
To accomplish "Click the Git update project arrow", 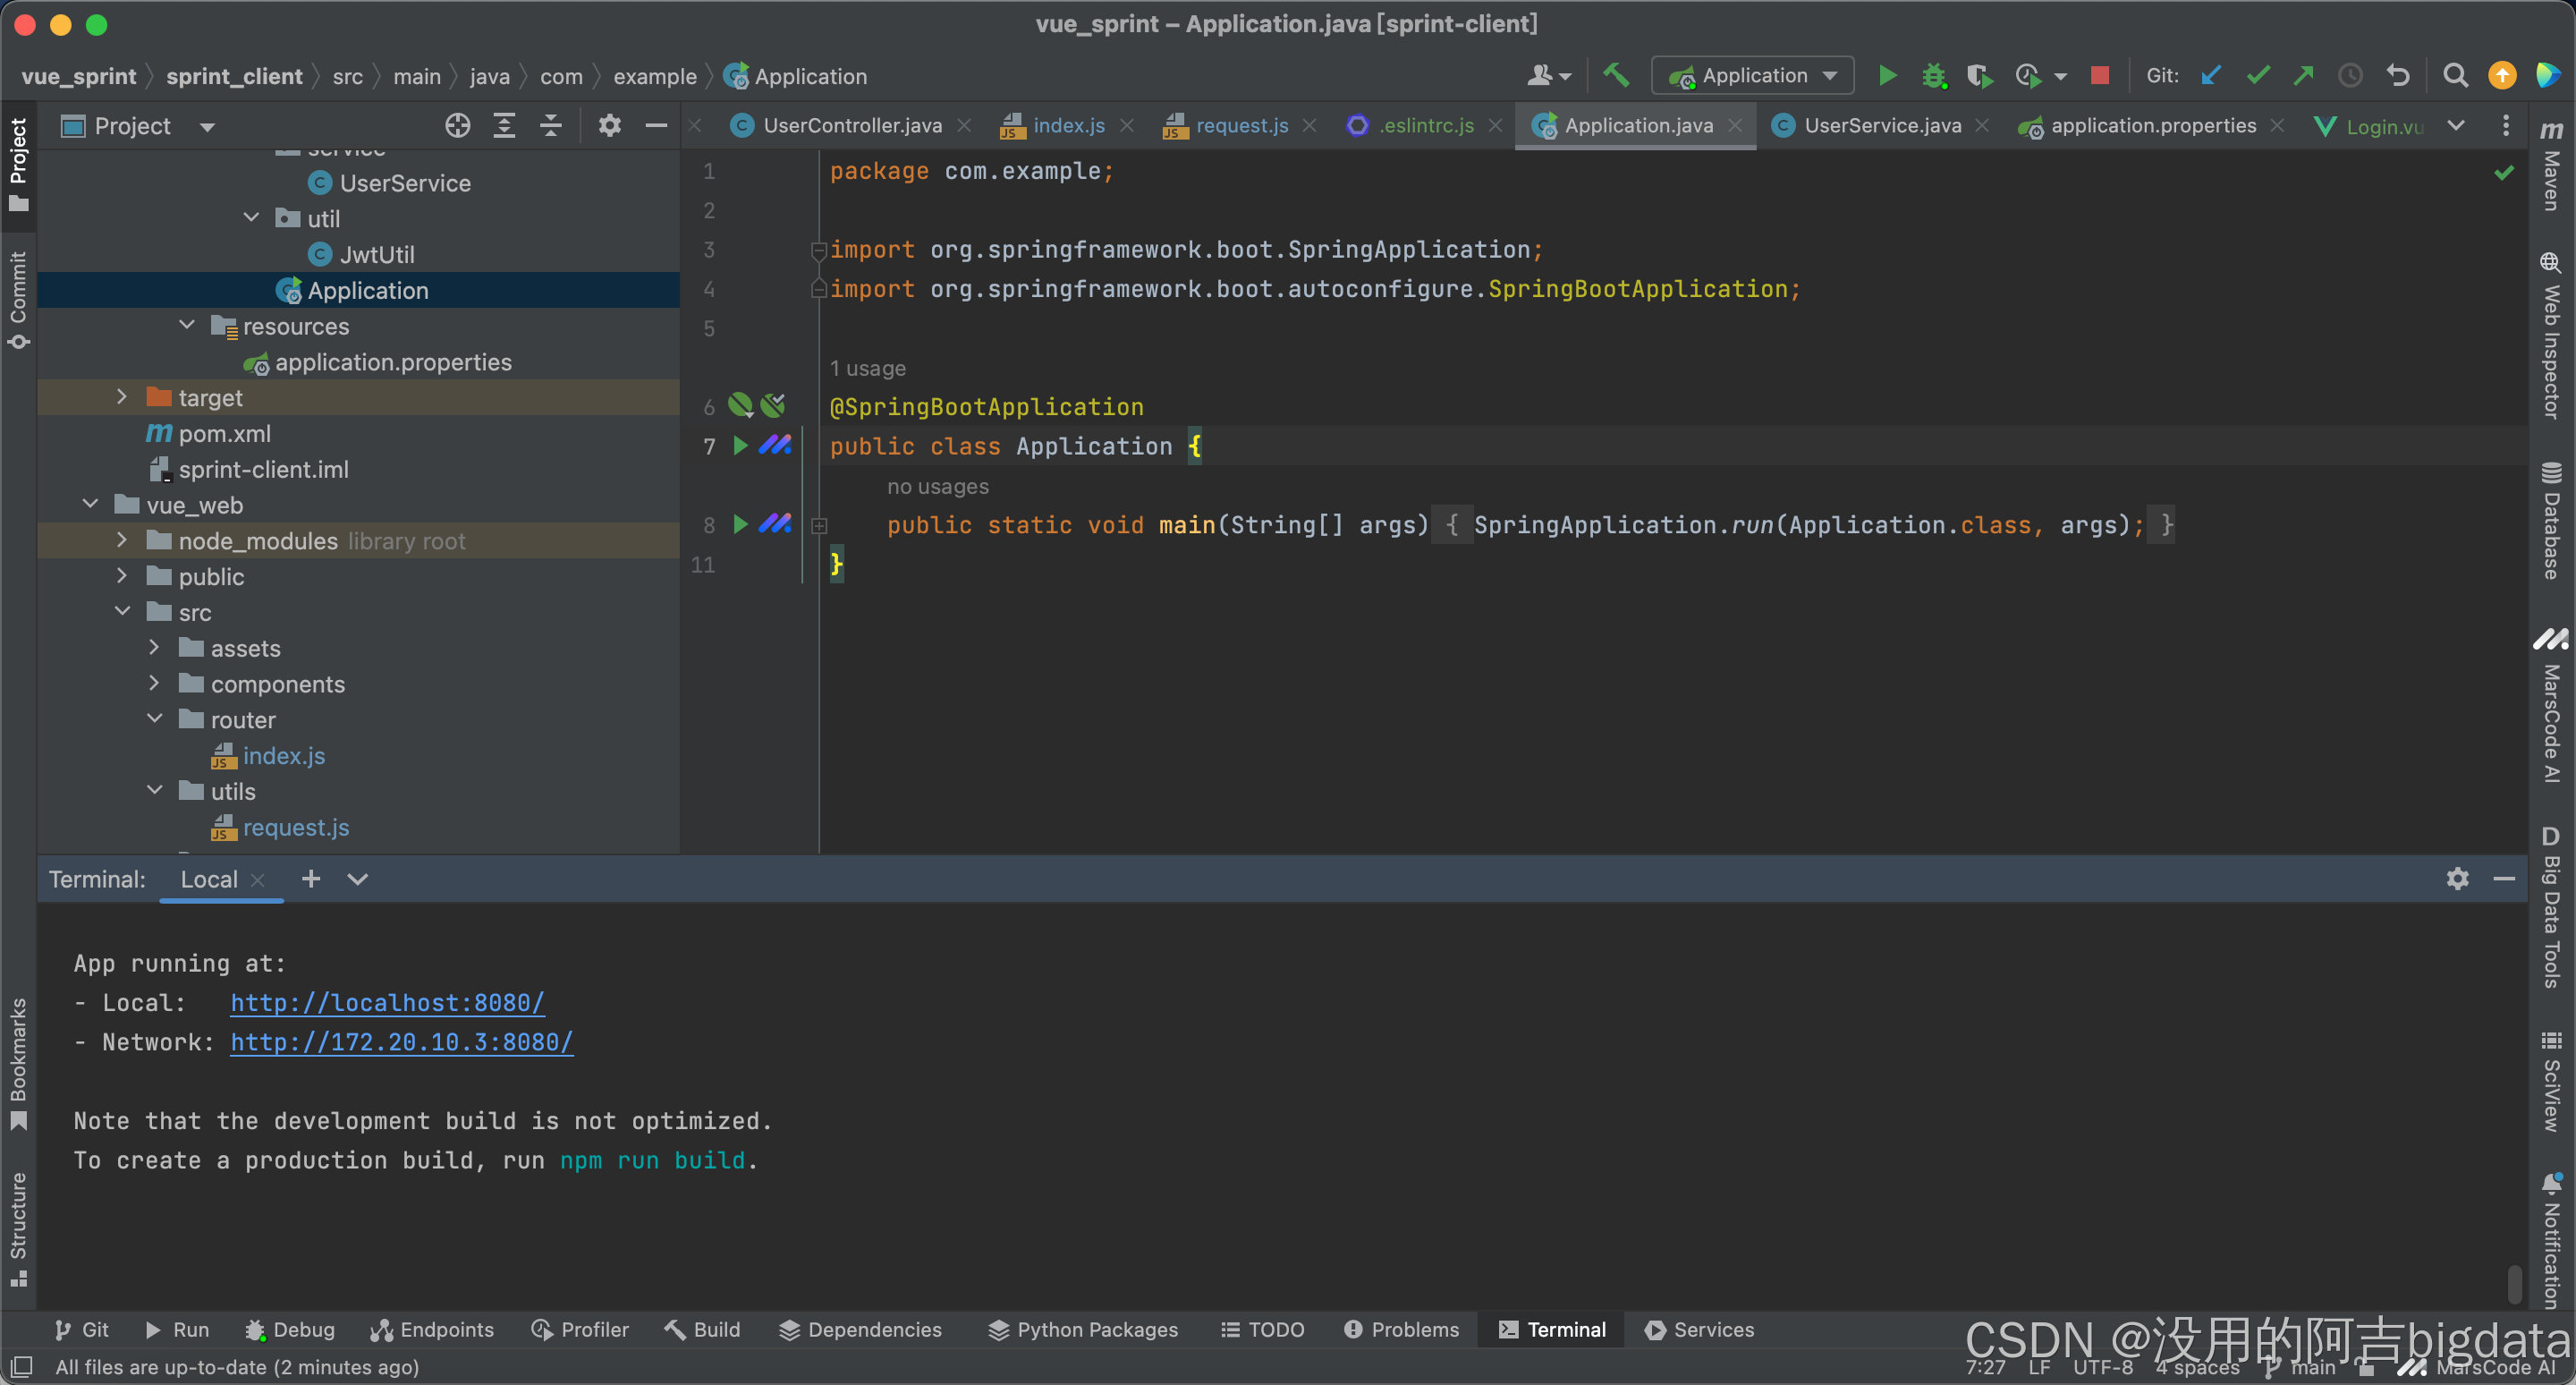I will pyautogui.click(x=2211, y=75).
